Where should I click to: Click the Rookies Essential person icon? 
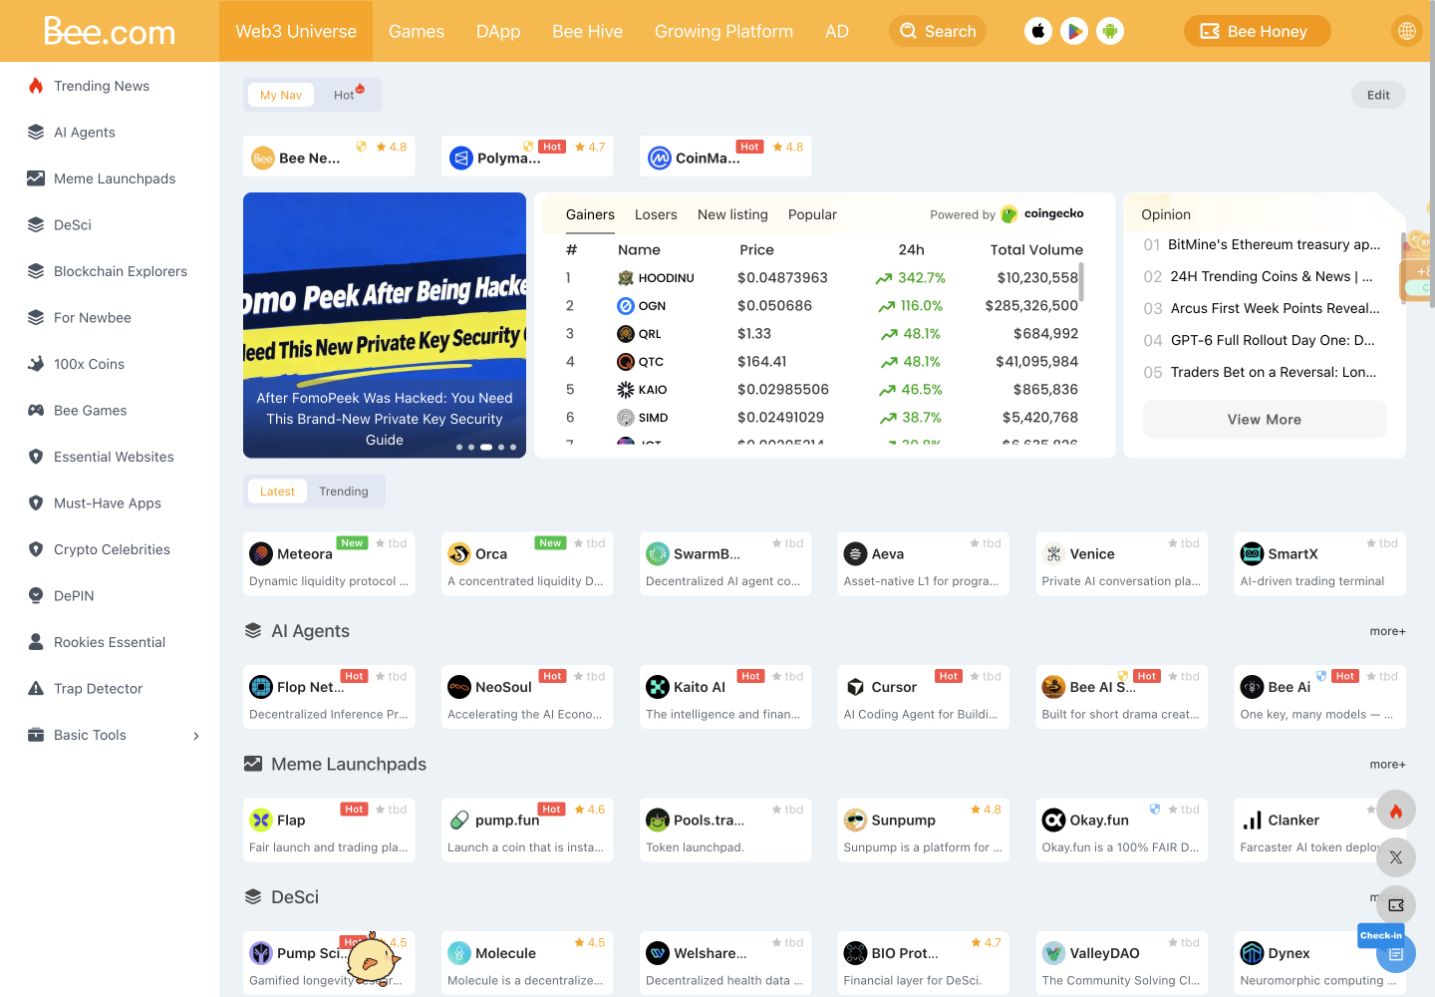pyautogui.click(x=36, y=642)
